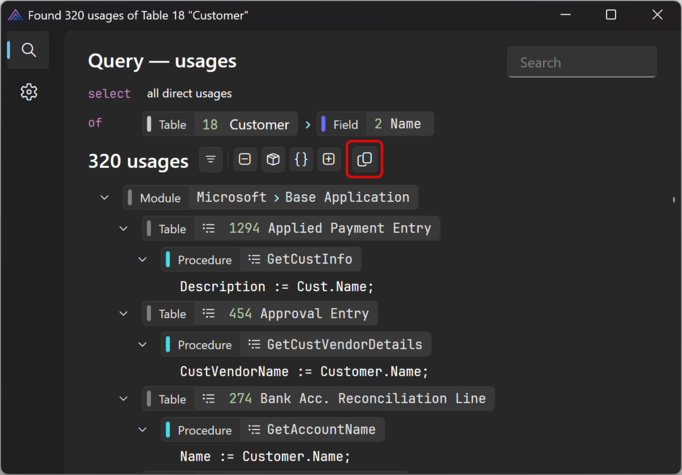Select the 454 Approval Entry table item
Image resolution: width=682 pixels, height=475 pixels.
pos(298,314)
